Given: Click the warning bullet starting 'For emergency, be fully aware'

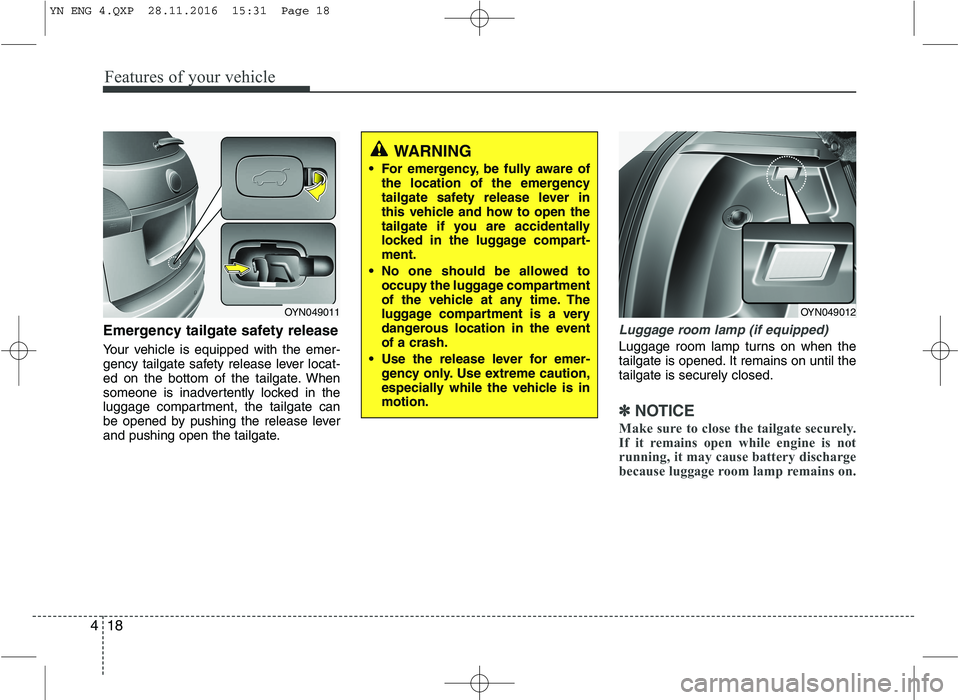Looking at the screenshot, I should 479,211.
